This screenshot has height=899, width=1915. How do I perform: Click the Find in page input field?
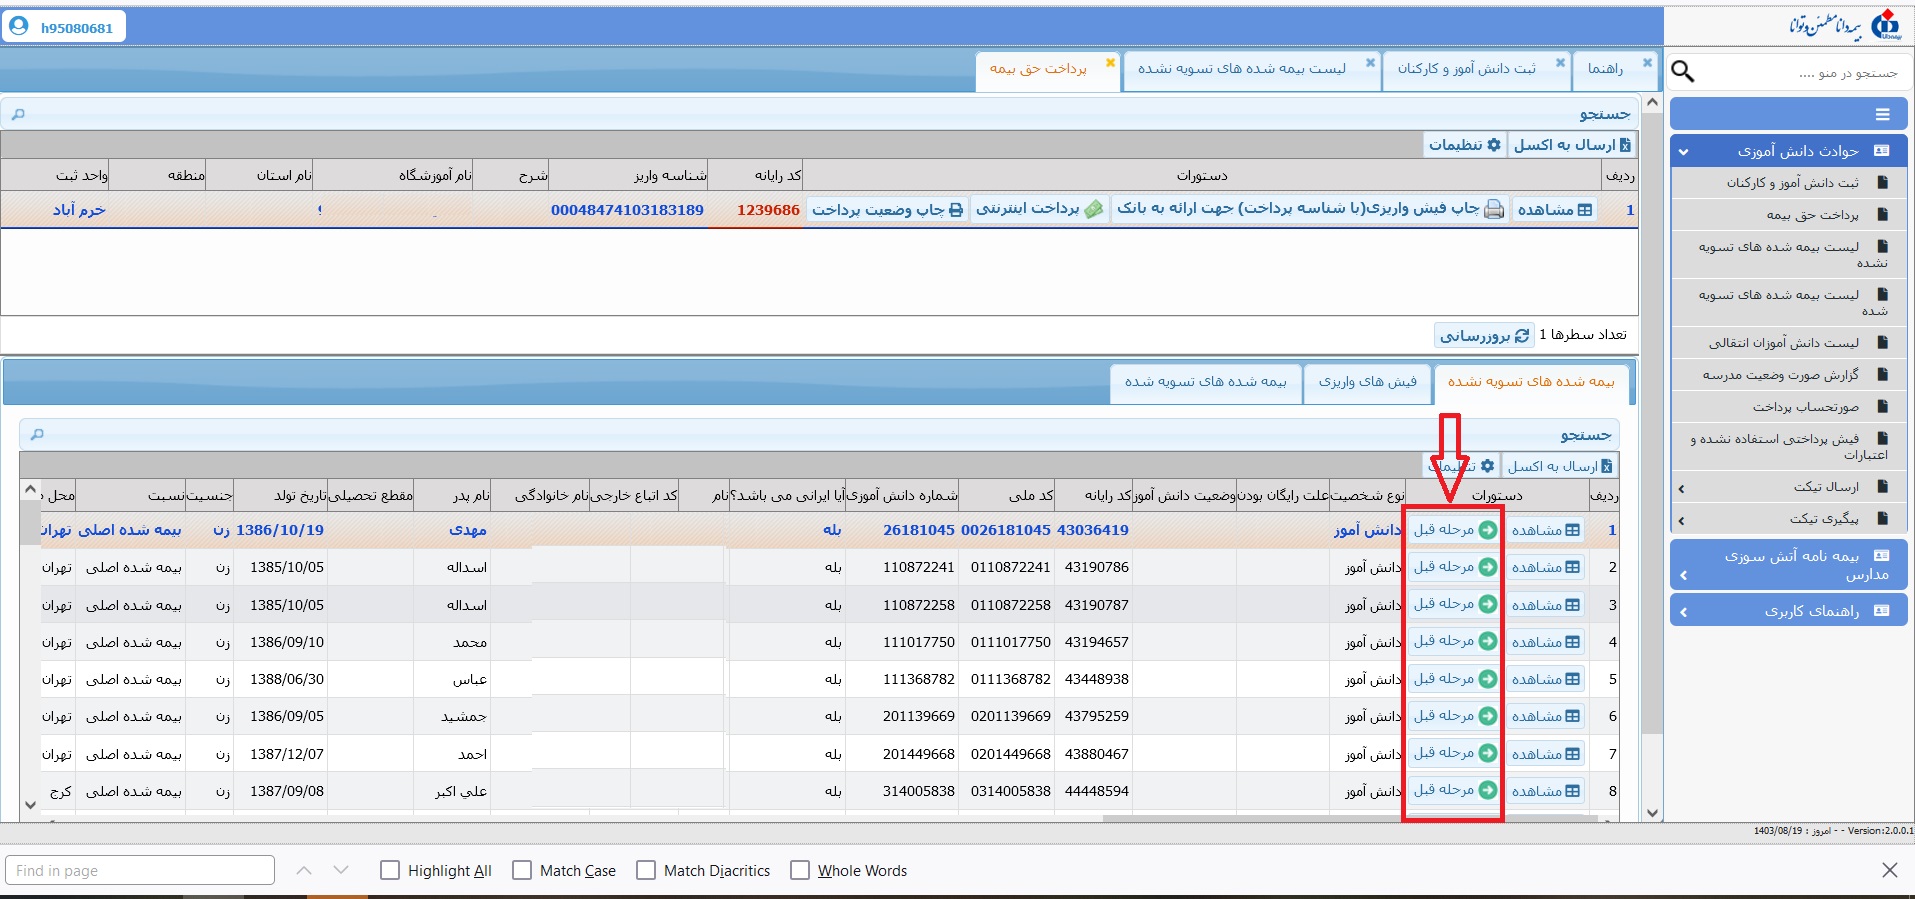140,870
